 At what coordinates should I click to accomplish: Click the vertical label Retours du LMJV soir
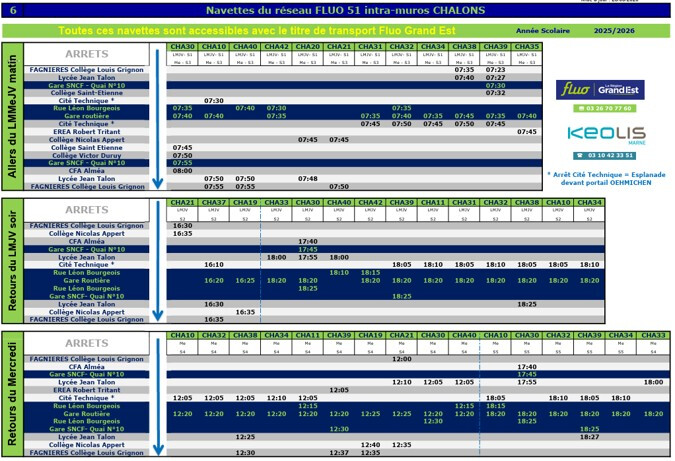tap(12, 260)
